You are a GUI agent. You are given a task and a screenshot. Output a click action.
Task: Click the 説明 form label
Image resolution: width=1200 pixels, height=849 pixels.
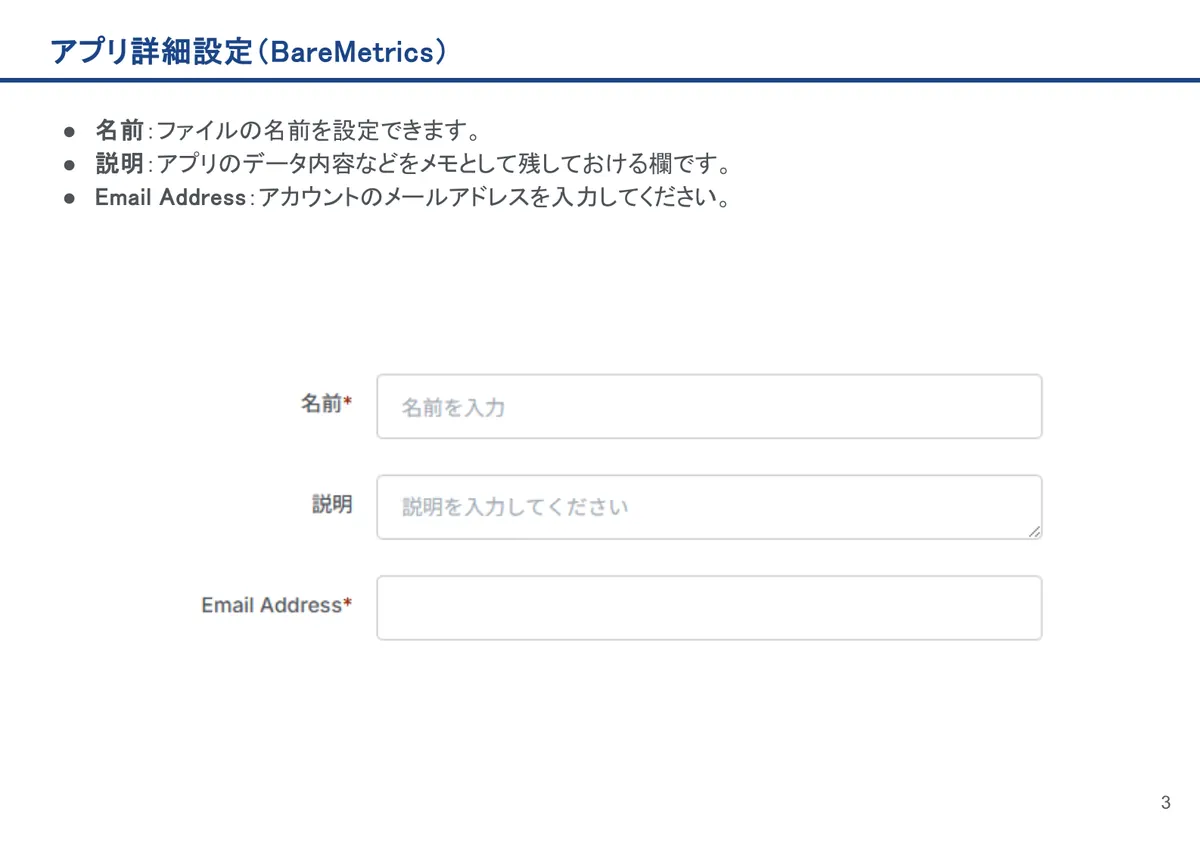pyautogui.click(x=332, y=505)
